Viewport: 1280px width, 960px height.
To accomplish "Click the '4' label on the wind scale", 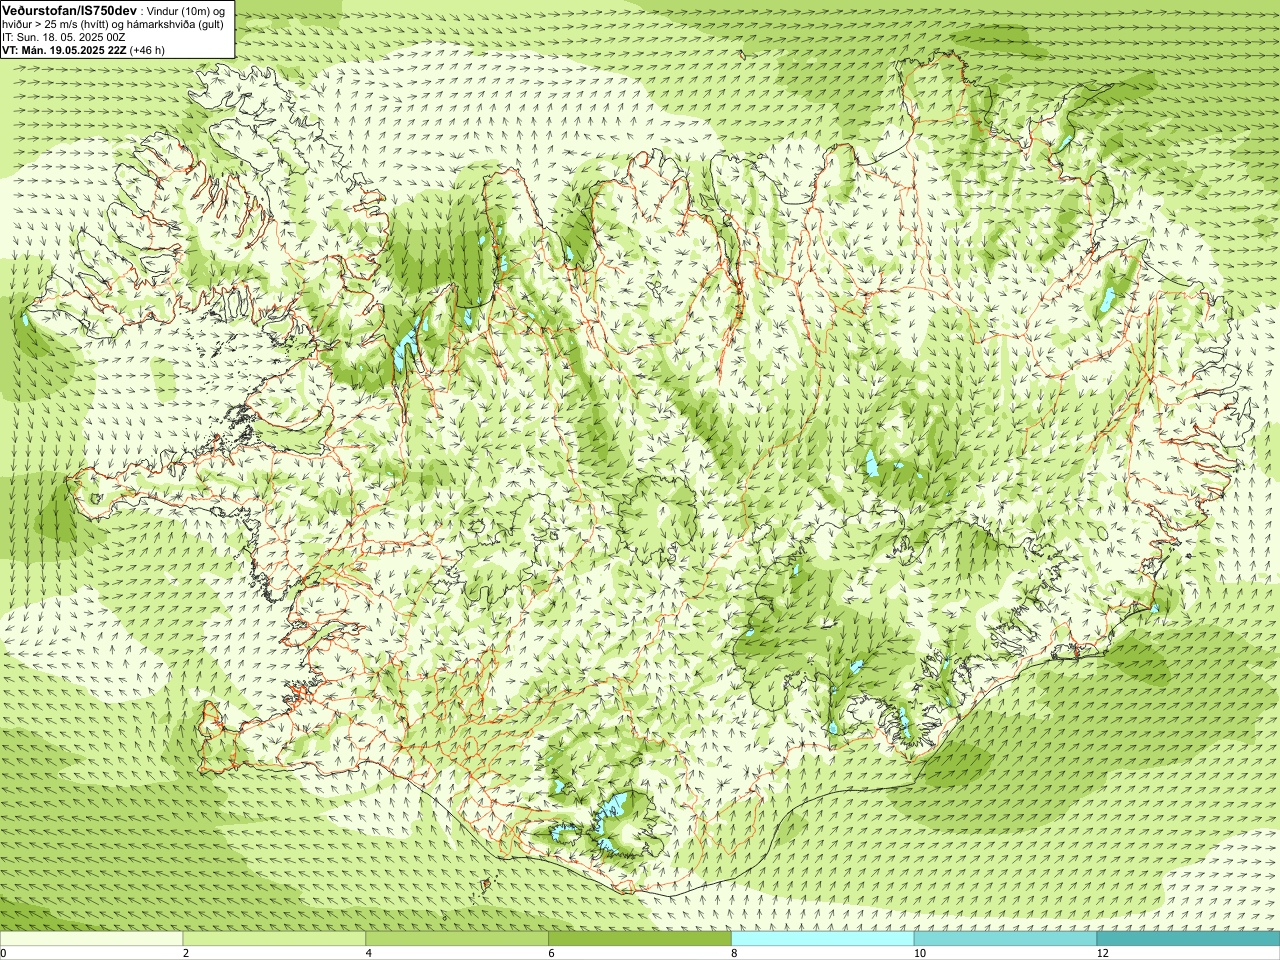I will point(369,954).
